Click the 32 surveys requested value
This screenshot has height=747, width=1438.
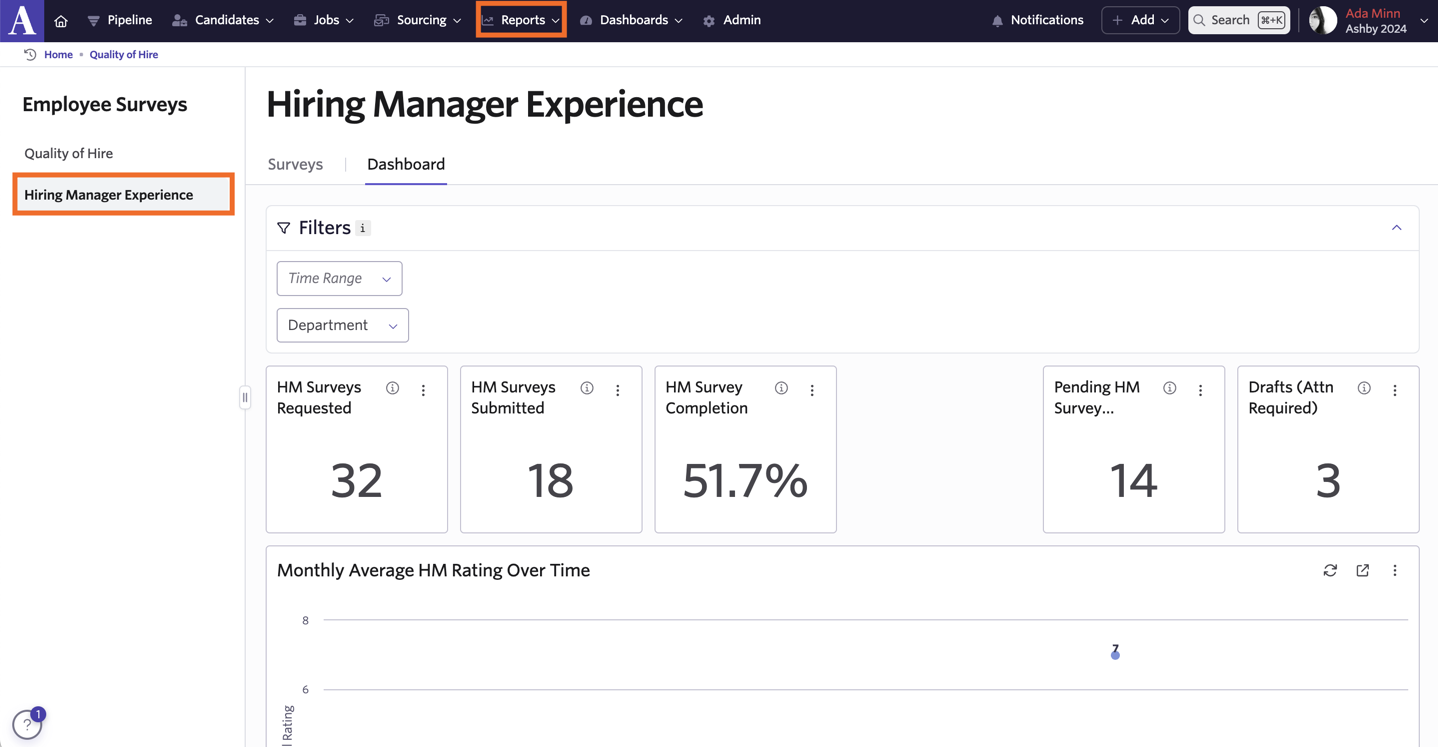coord(357,480)
